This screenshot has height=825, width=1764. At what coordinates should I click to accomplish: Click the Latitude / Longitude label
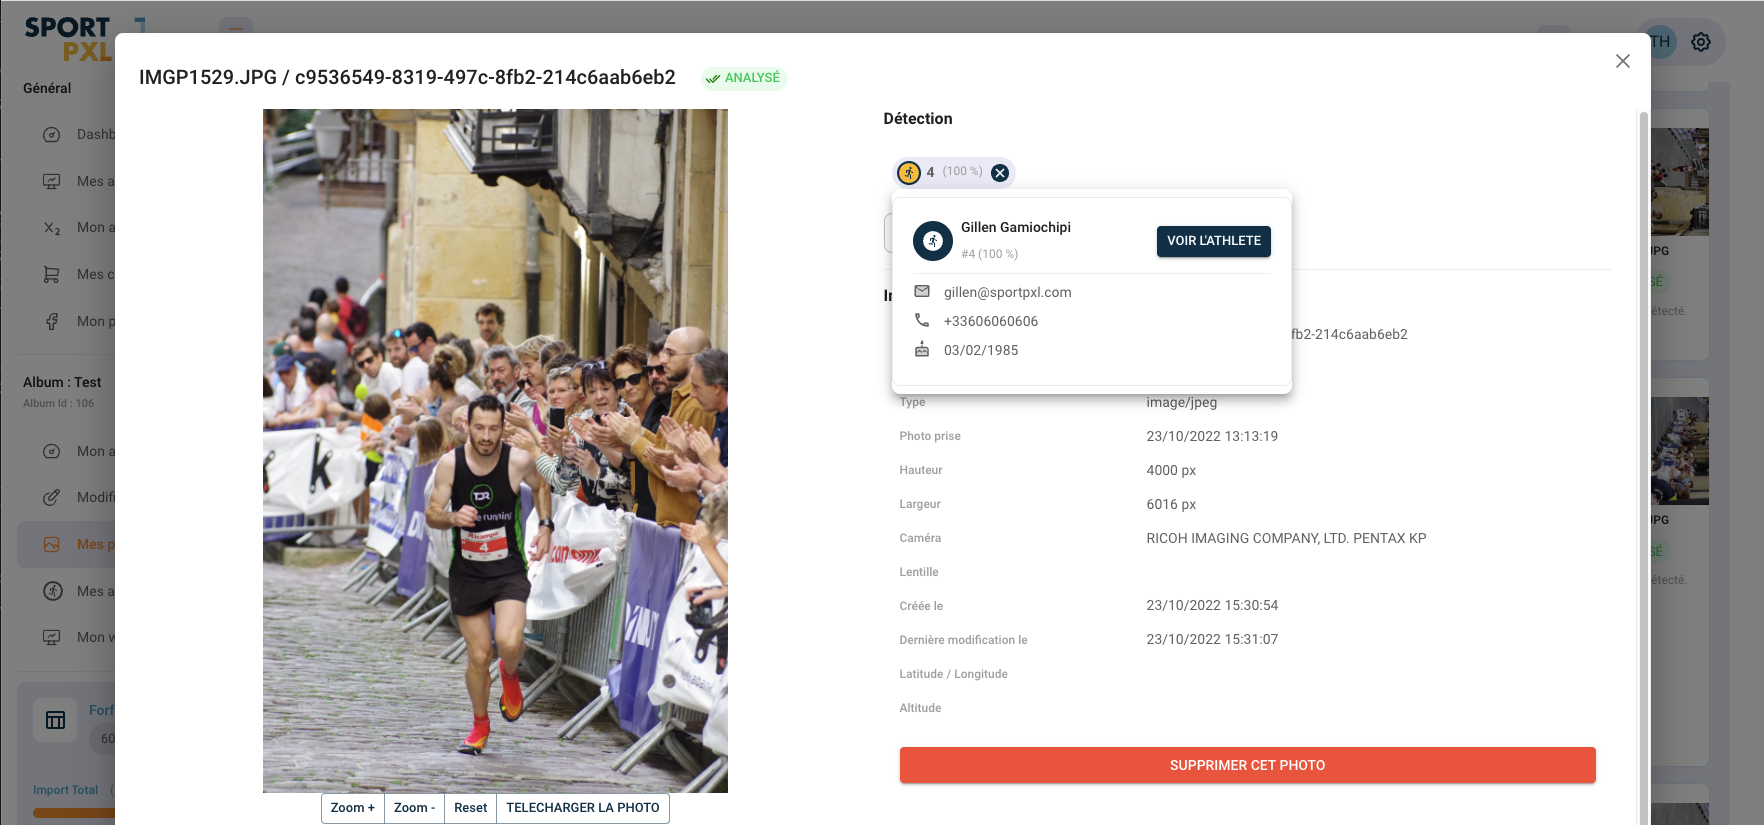click(x=953, y=674)
